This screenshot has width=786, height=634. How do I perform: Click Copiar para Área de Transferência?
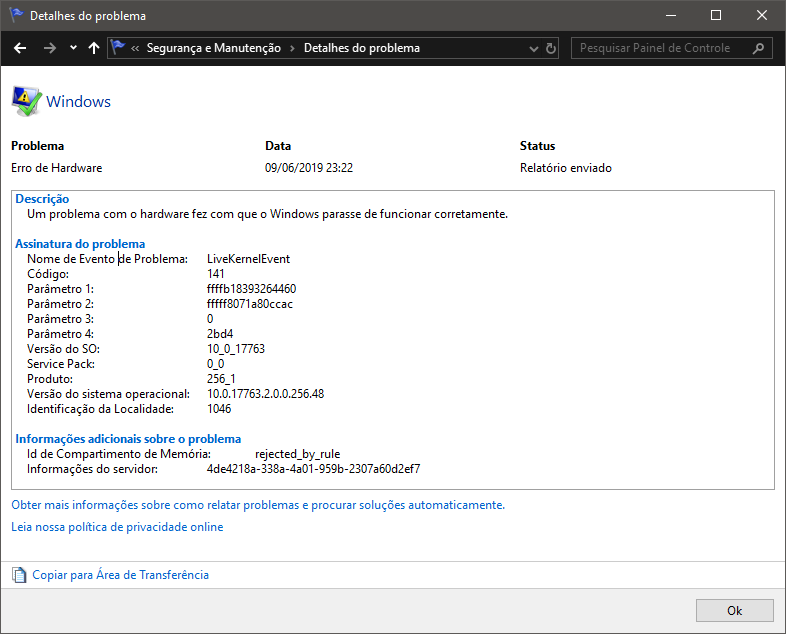120,575
